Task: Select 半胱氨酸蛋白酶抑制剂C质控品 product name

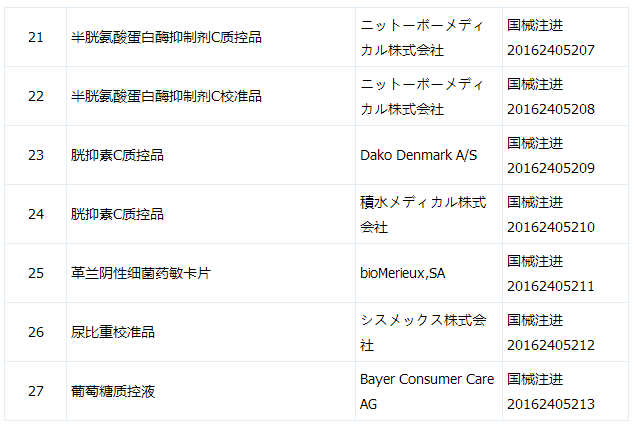Action: point(160,38)
